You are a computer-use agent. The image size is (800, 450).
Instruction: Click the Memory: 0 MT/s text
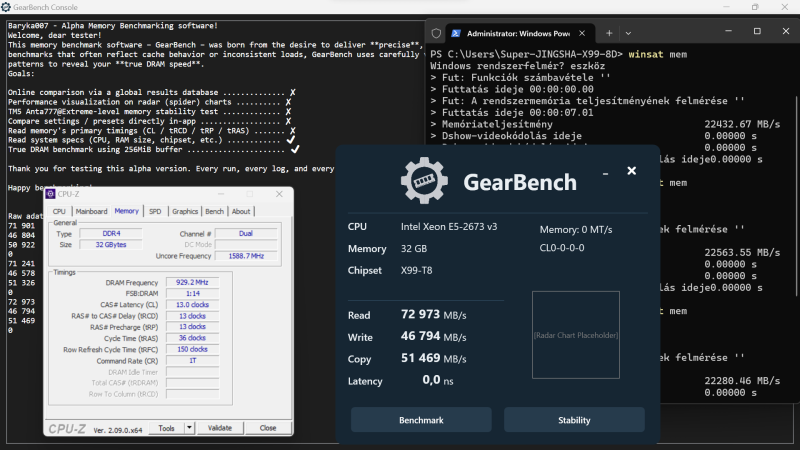(576, 230)
